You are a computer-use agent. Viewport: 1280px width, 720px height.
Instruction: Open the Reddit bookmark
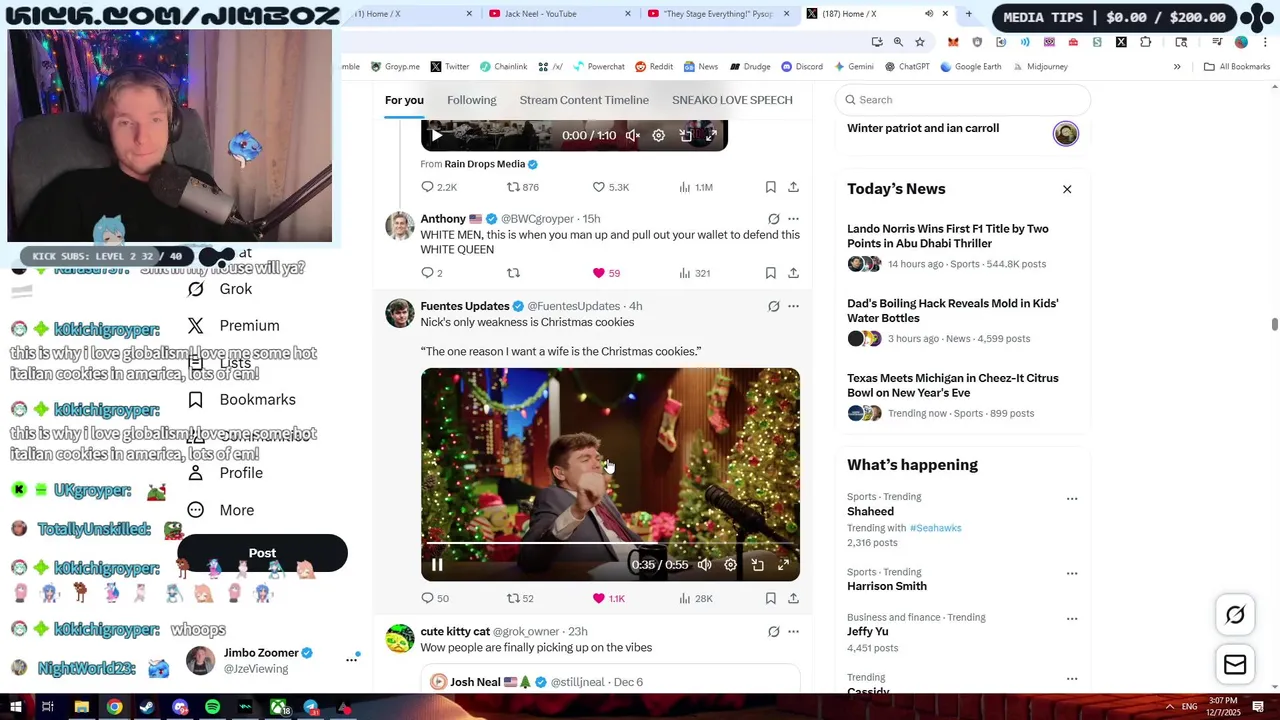click(x=654, y=67)
